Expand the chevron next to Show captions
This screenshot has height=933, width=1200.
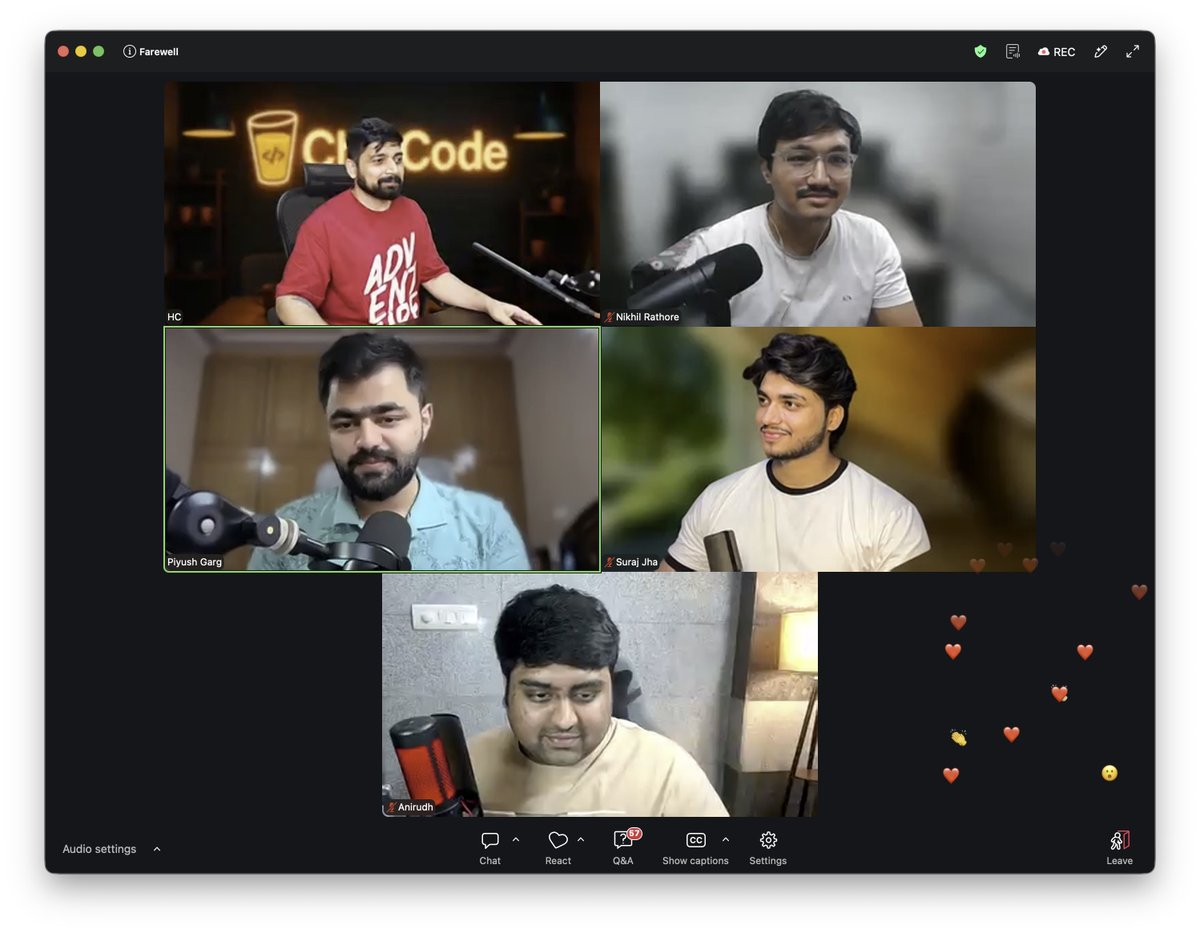726,839
